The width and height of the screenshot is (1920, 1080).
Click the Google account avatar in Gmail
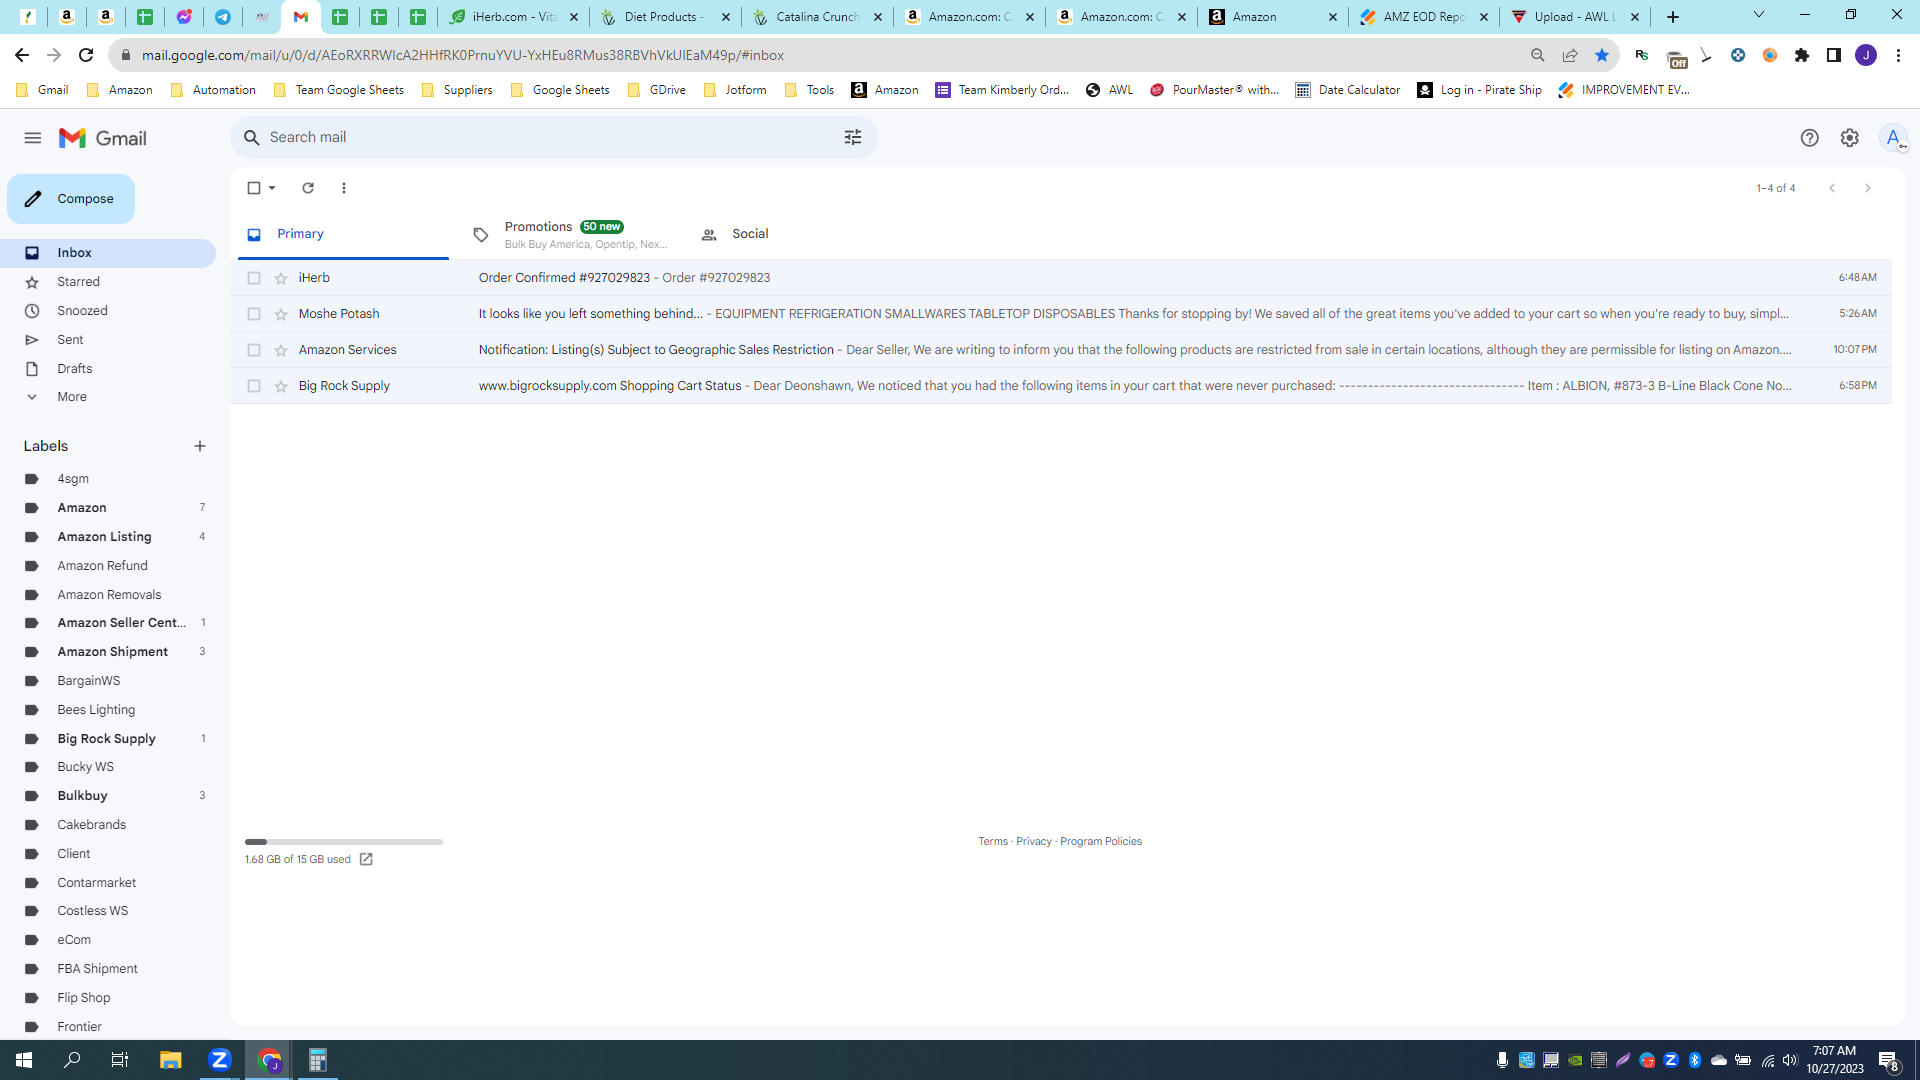tap(1893, 138)
